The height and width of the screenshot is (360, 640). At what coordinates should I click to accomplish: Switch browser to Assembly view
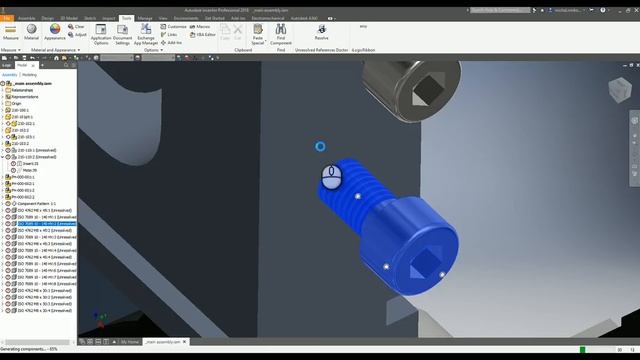pyautogui.click(x=9, y=75)
